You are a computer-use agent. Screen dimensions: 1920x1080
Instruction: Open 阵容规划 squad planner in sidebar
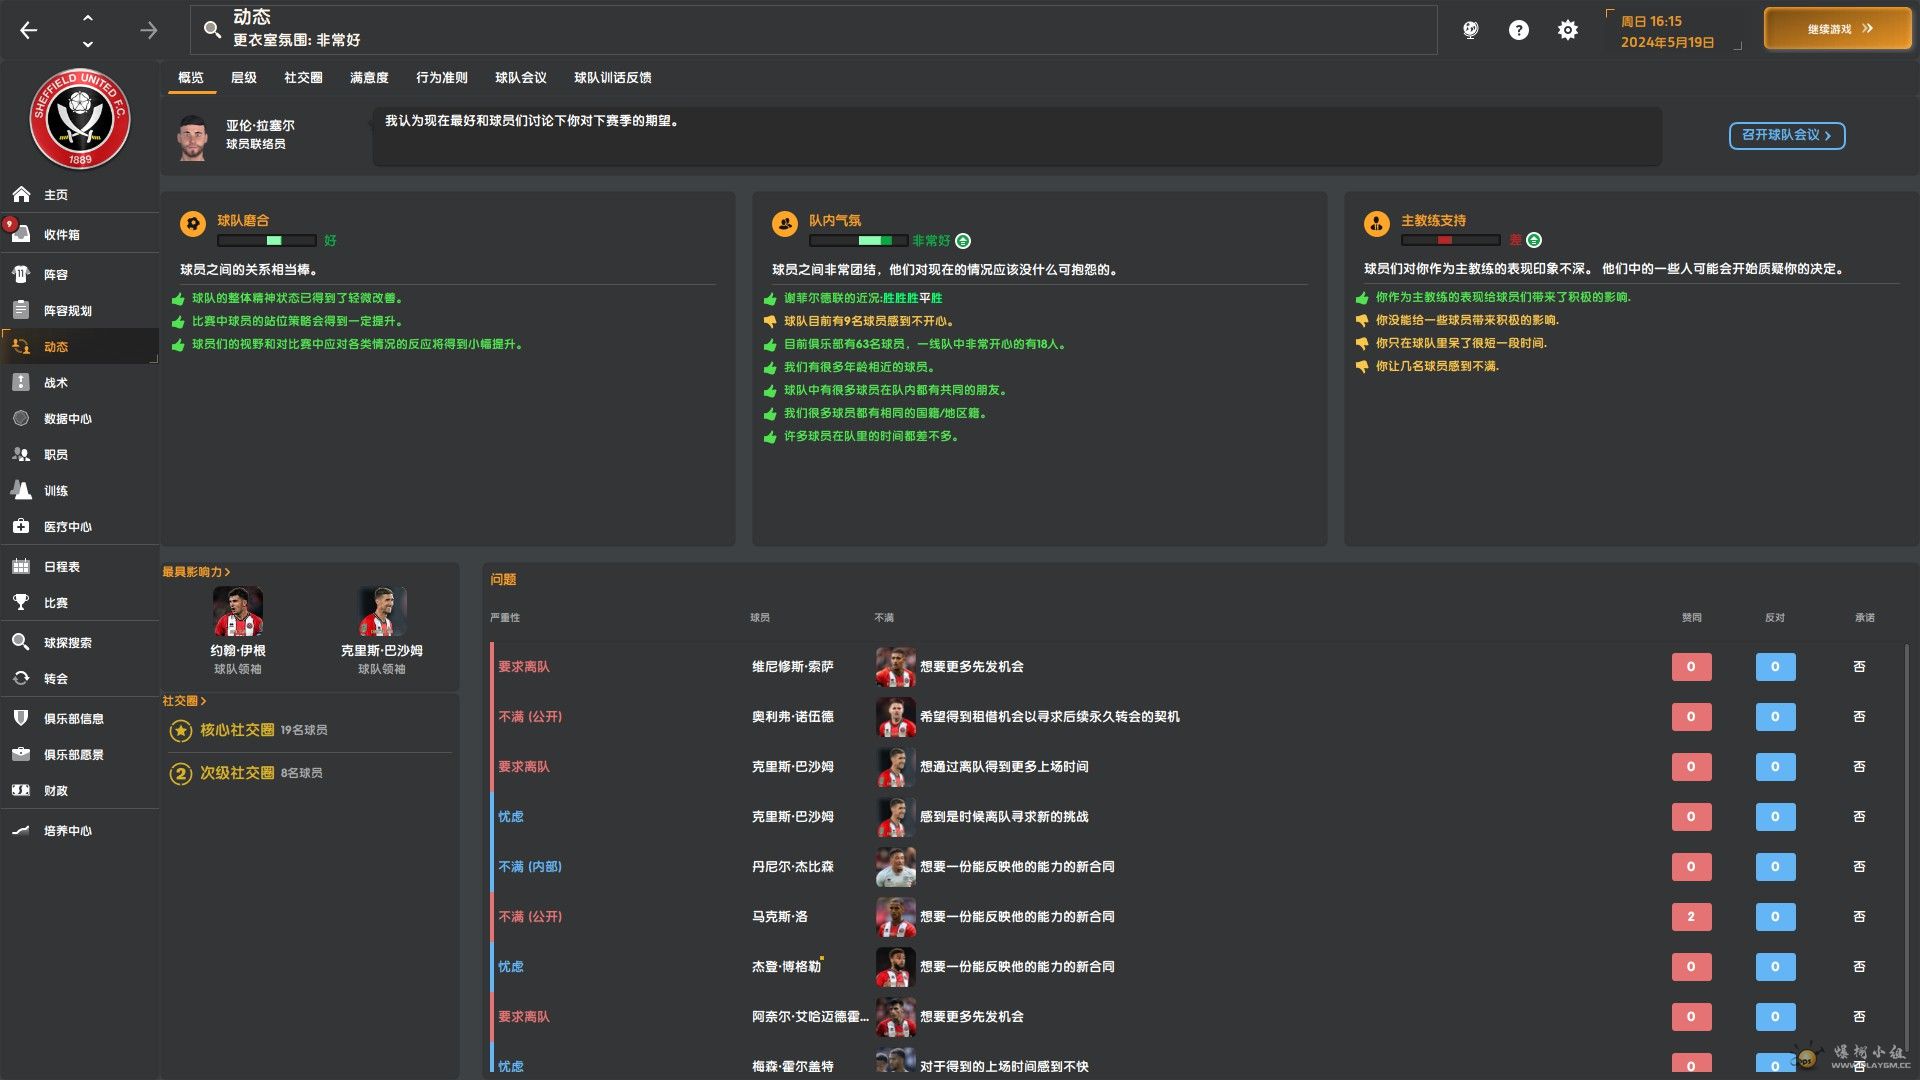click(80, 310)
